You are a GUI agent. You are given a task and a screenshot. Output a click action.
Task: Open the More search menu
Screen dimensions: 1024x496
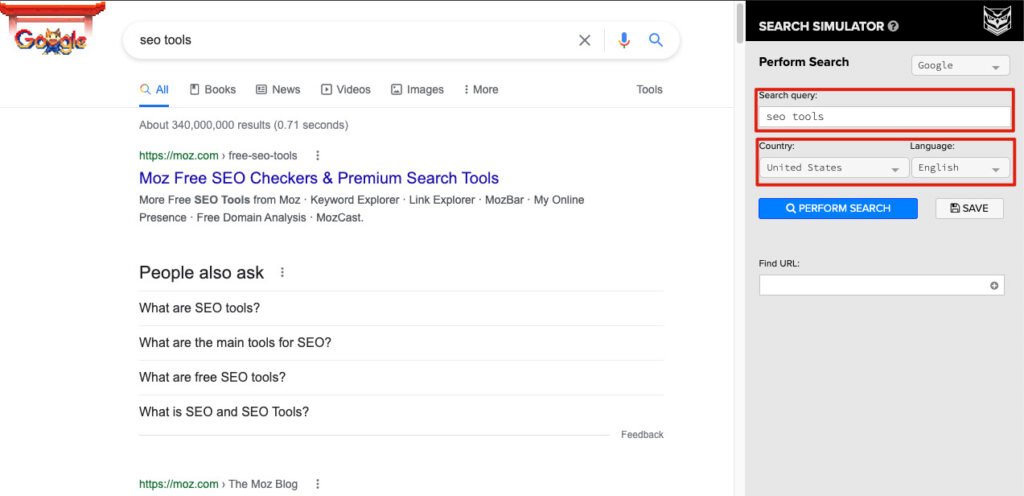tap(481, 89)
